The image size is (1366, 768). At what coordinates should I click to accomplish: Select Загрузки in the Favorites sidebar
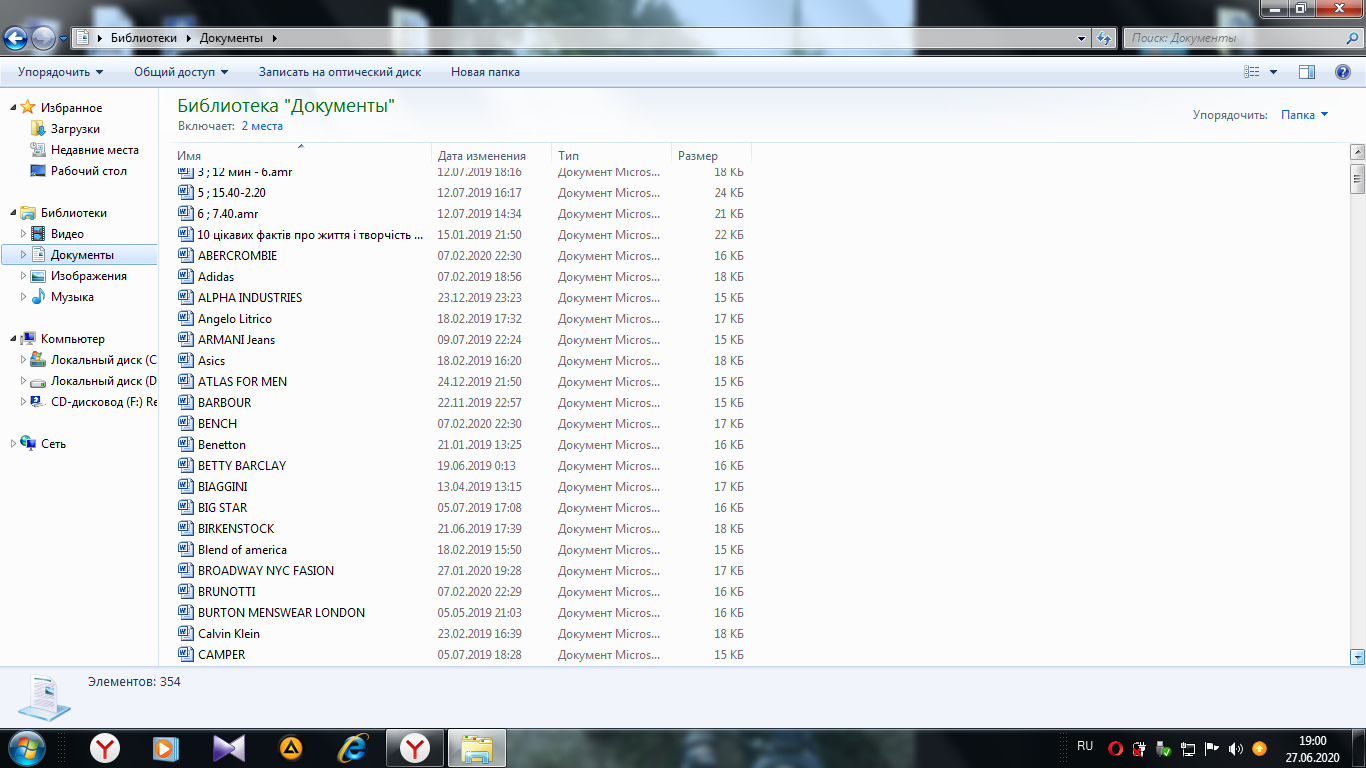pyautogui.click(x=76, y=129)
